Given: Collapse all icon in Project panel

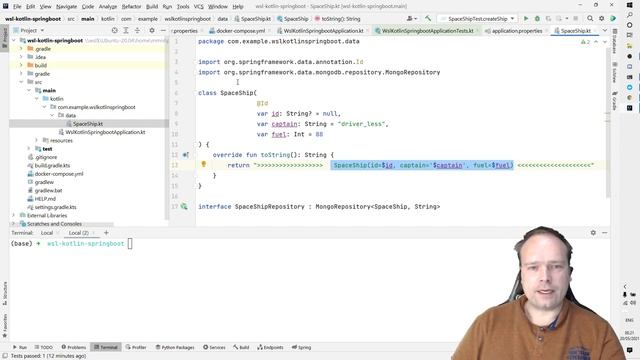Looking at the screenshot, I should pos(137,31).
